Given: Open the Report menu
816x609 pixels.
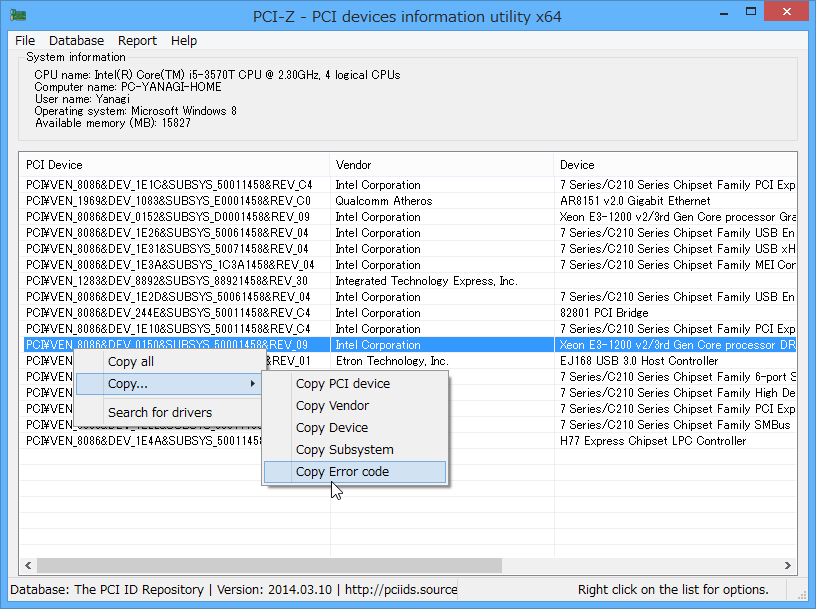Looking at the screenshot, I should [137, 41].
